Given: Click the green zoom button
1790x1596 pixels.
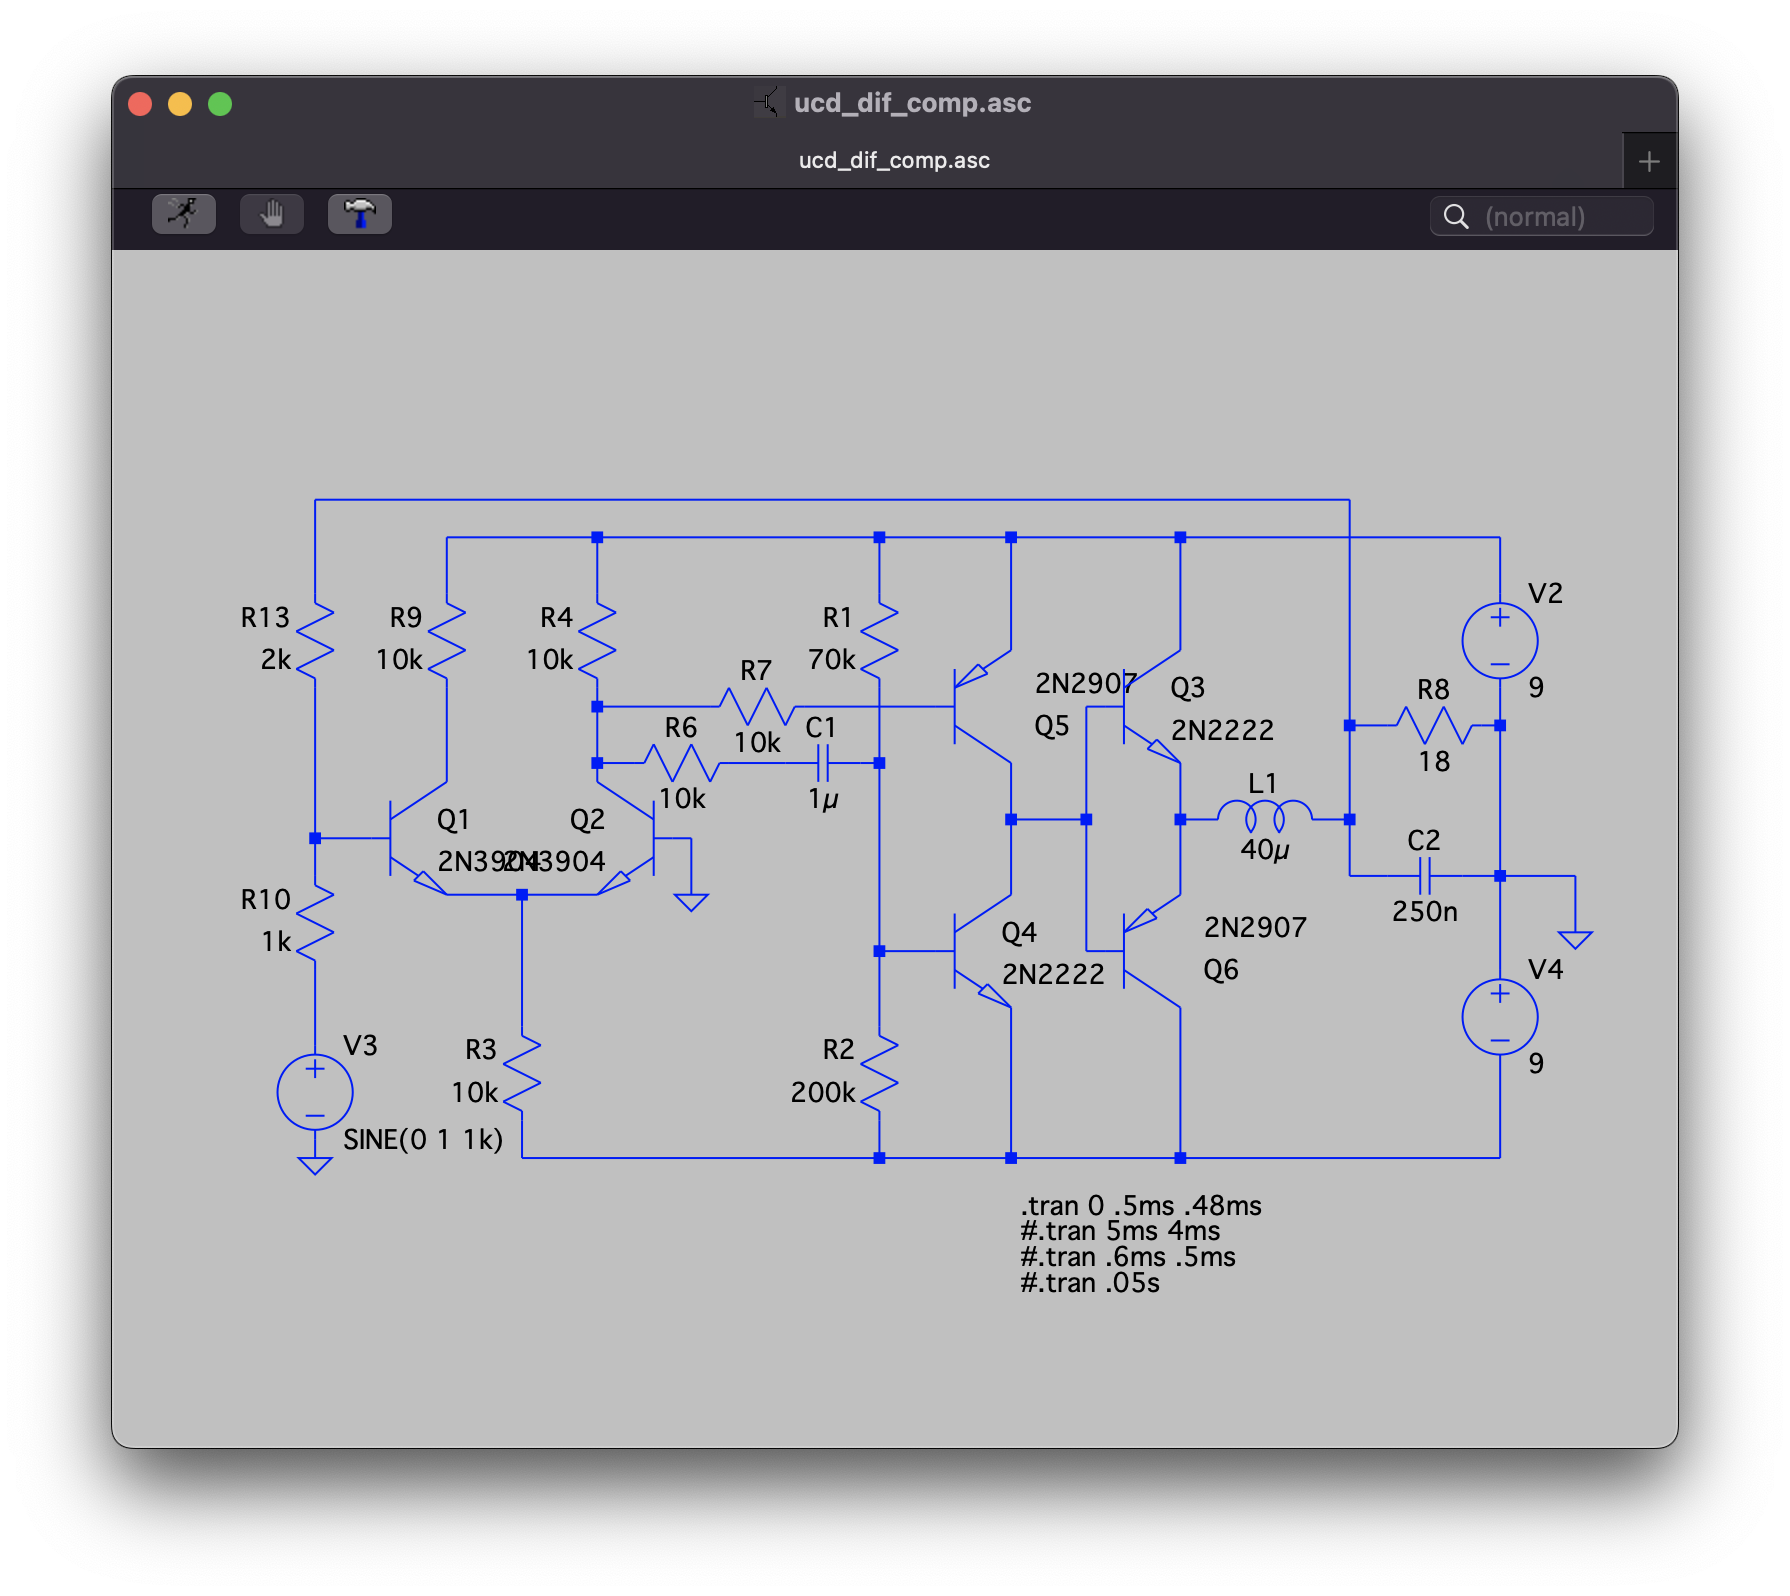Looking at the screenshot, I should (x=220, y=104).
